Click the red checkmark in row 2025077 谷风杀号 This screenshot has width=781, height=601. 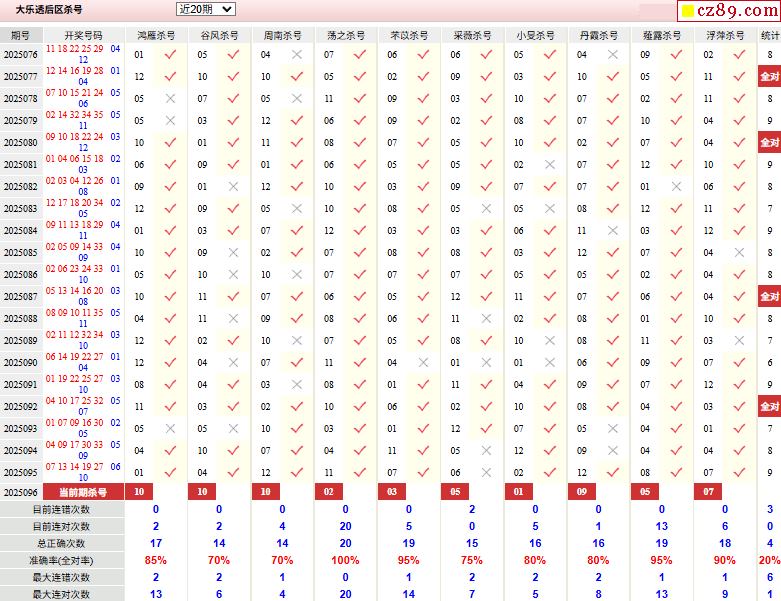click(234, 76)
